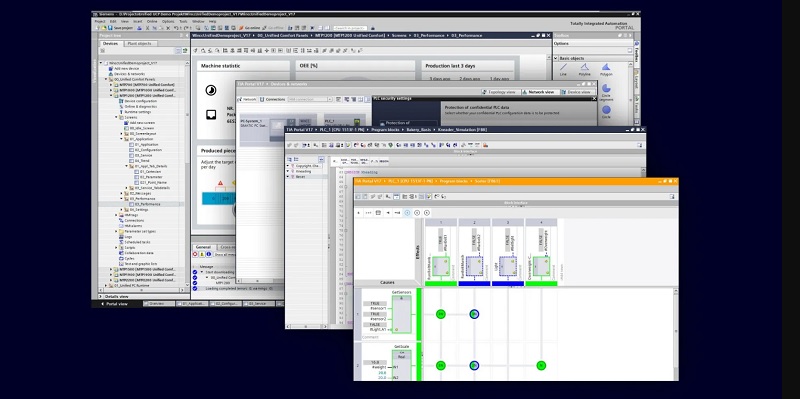Switch to Device view tab
The width and height of the screenshot is (800, 399).
tap(579, 92)
